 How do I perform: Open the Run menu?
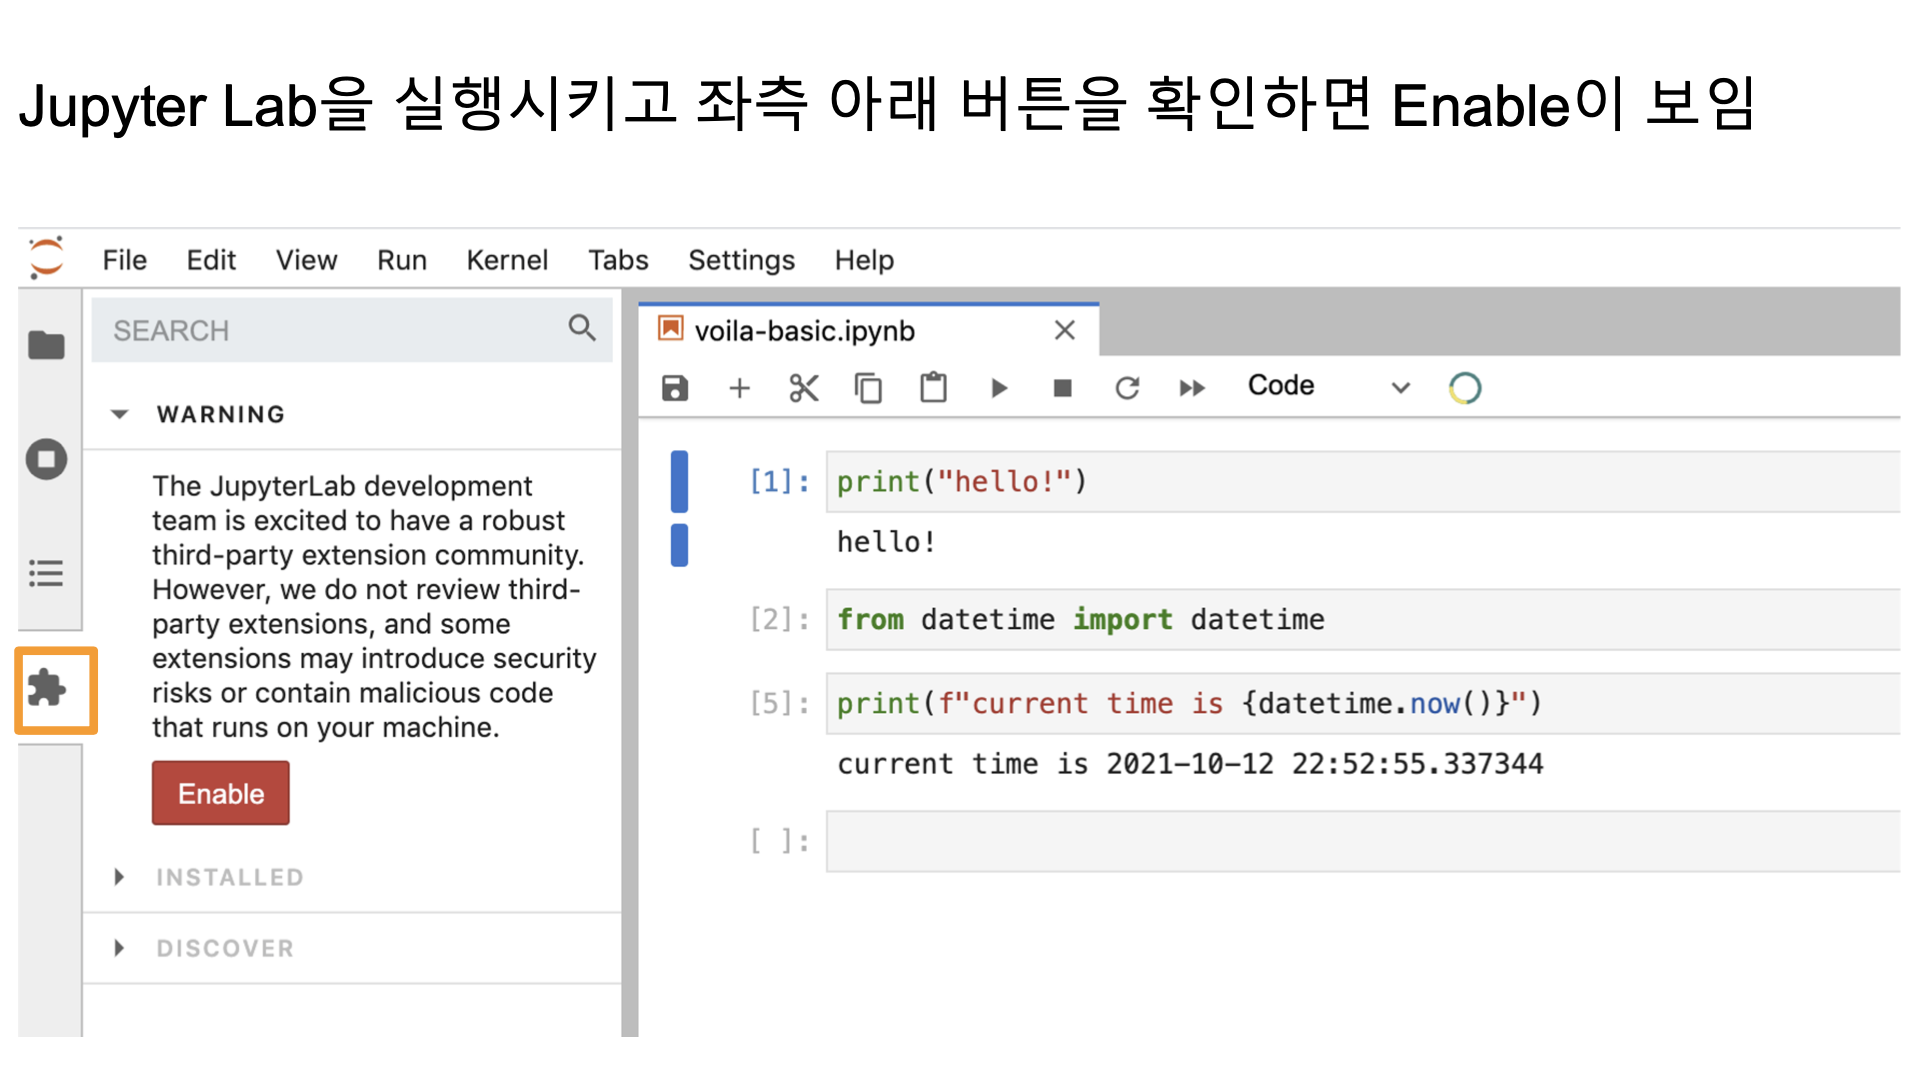(x=402, y=260)
